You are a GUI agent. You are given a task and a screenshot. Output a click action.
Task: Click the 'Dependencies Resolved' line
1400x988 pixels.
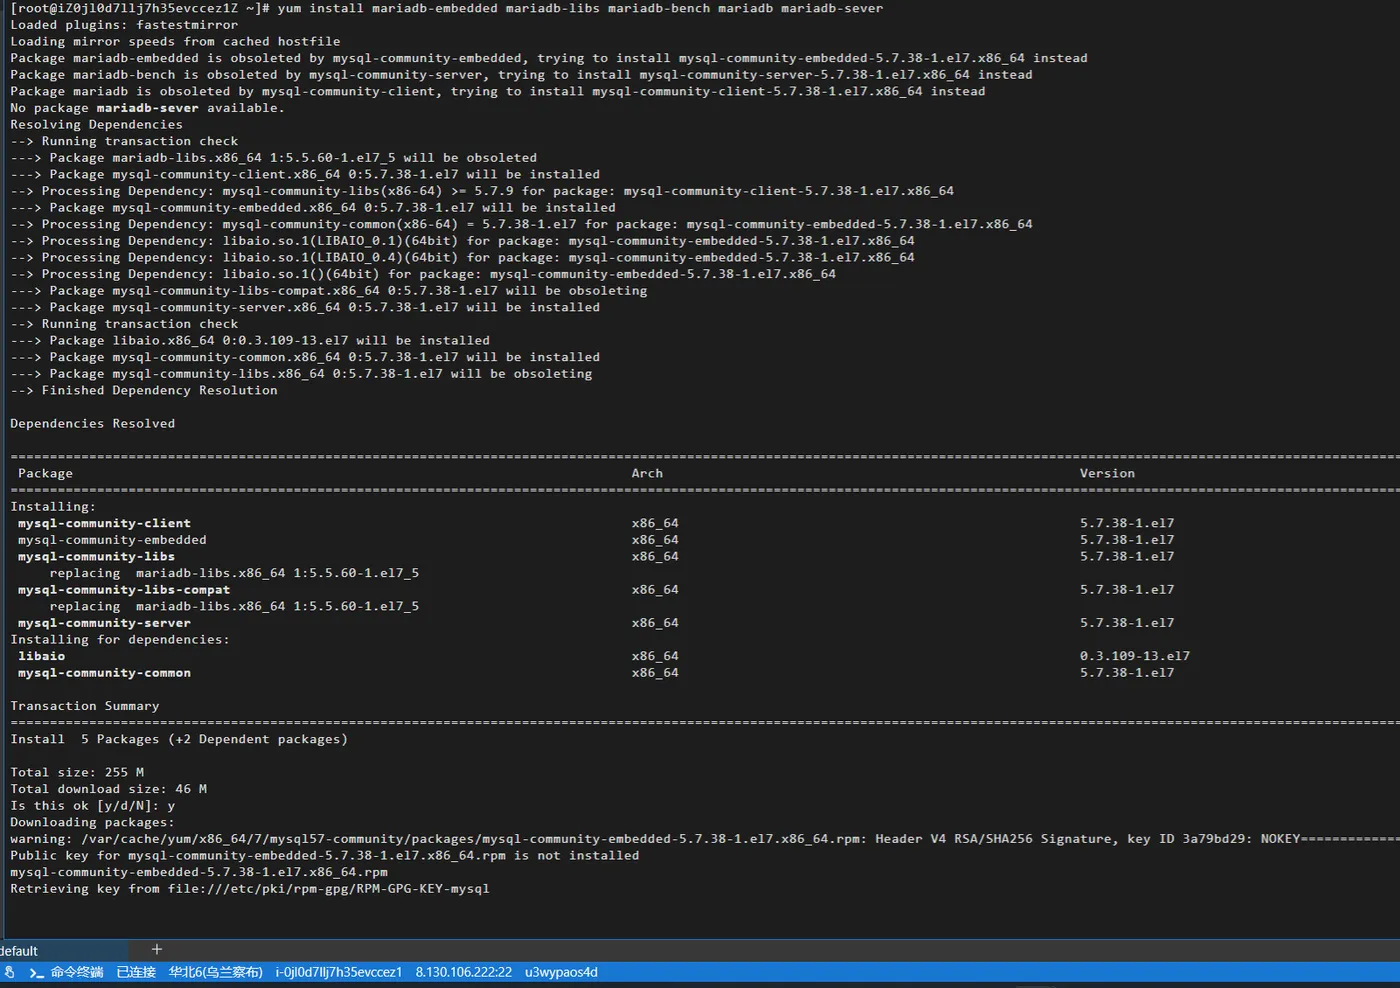[x=92, y=424]
